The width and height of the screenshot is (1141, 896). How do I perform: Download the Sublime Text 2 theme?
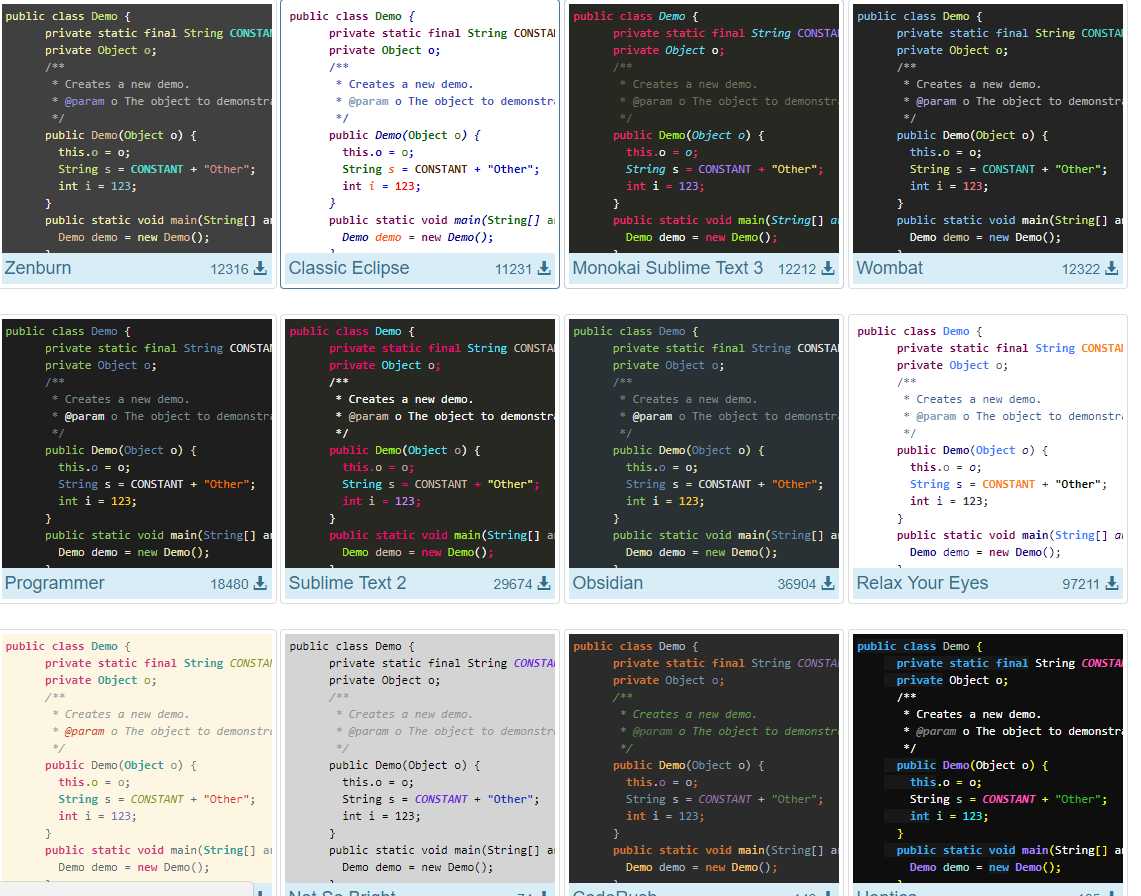(544, 584)
